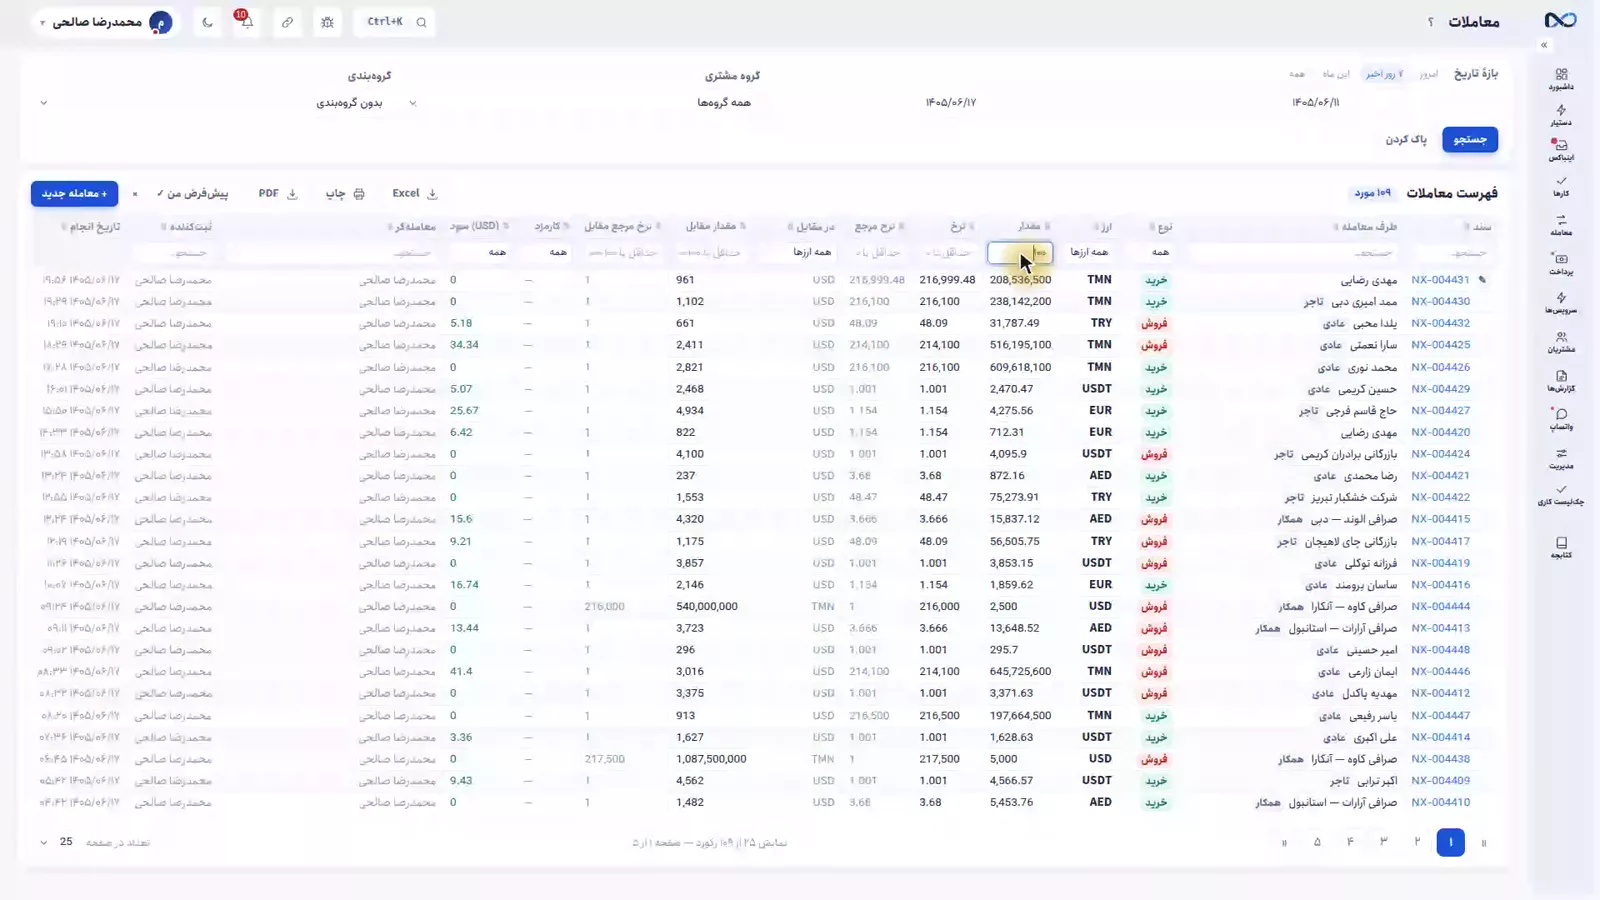
Task: Open the اینباکس inbox in sidebar
Action: point(1561,150)
